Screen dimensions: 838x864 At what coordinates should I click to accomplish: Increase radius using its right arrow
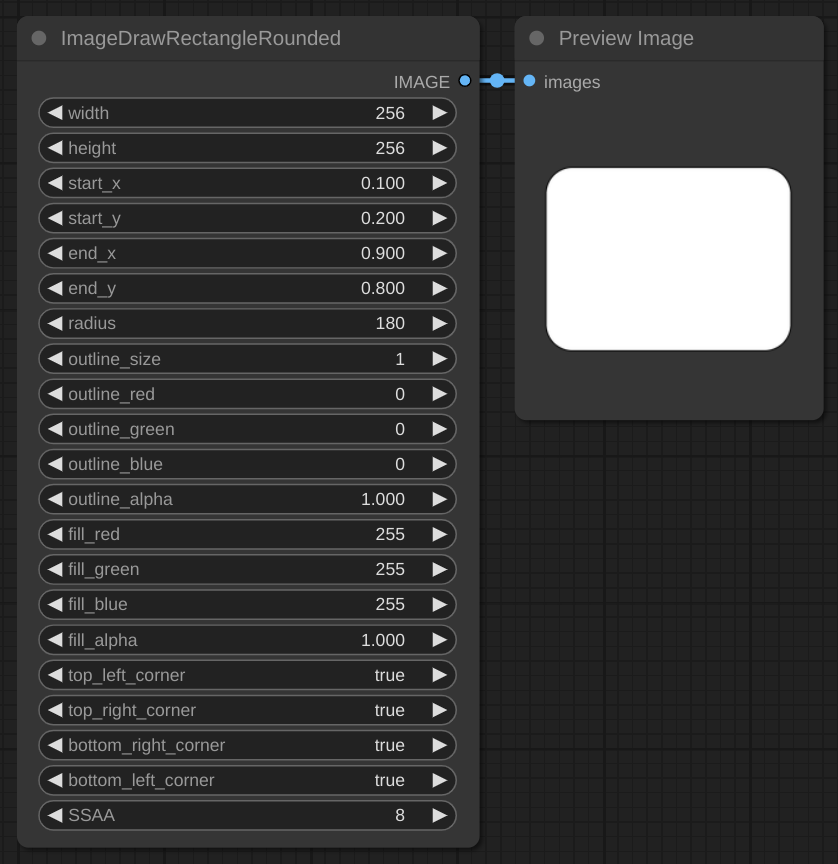pos(439,323)
